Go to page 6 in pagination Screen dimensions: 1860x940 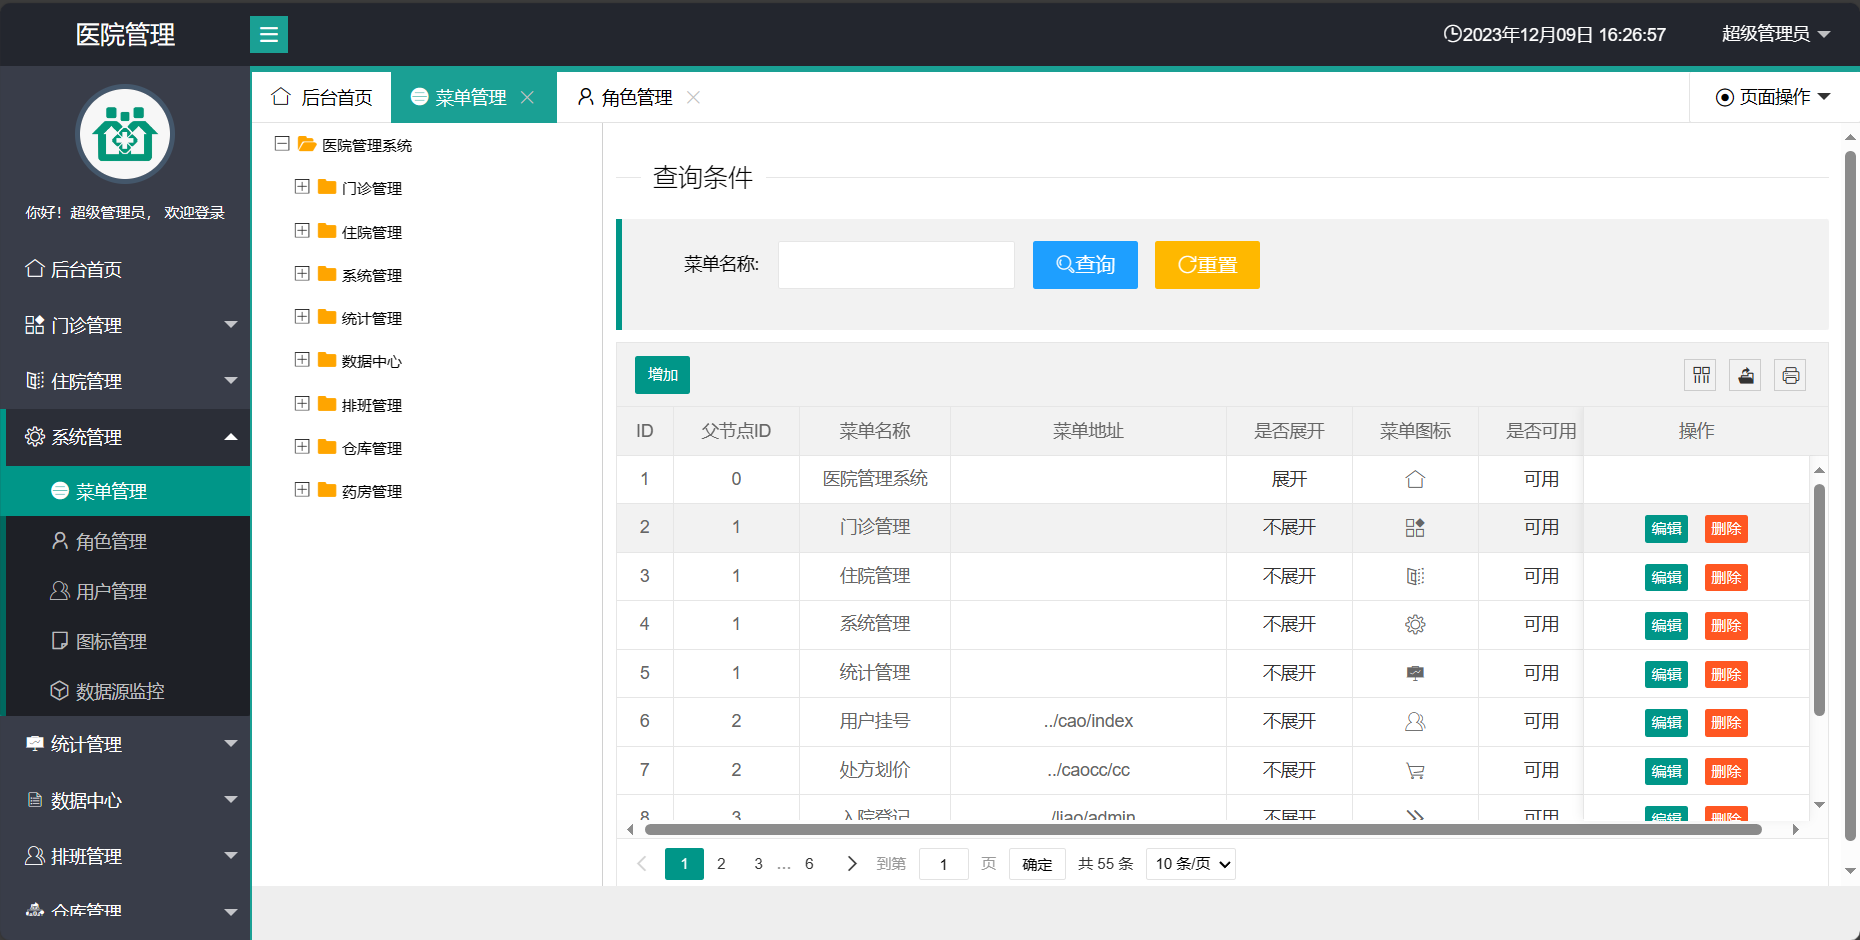809,863
